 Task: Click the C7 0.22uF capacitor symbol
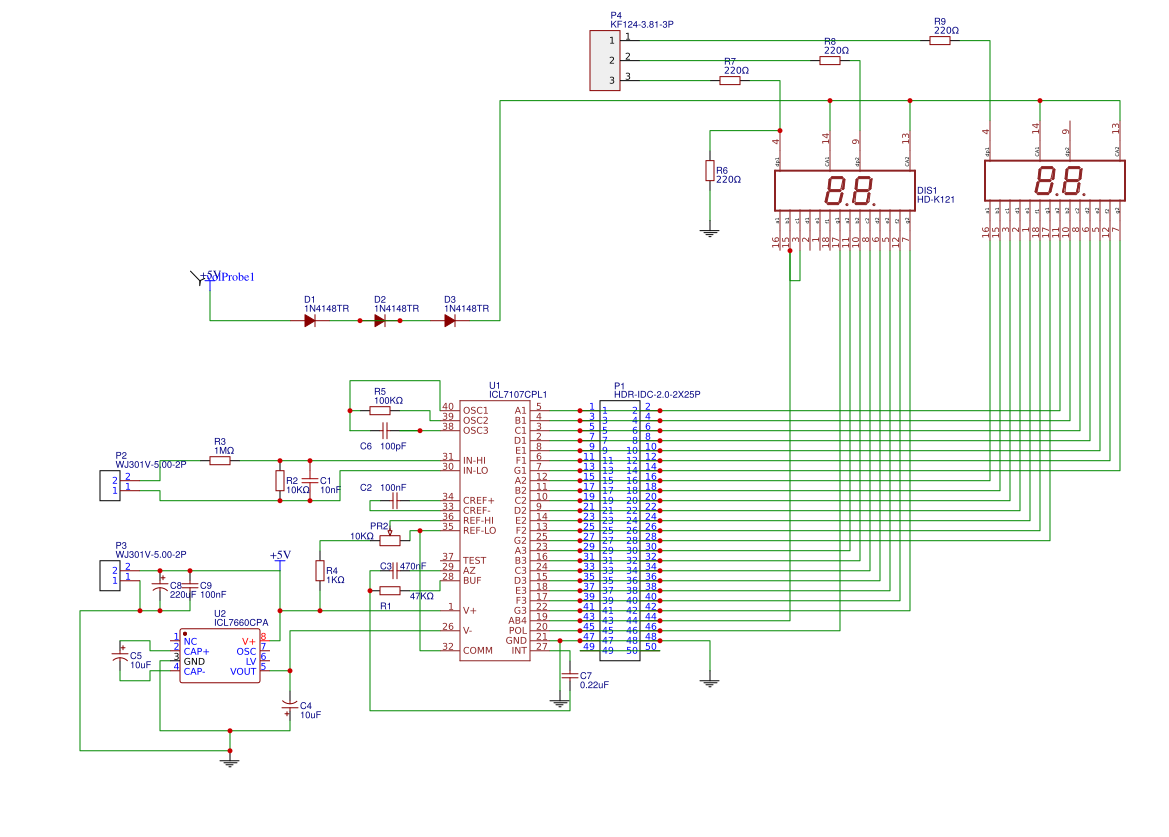click(x=569, y=676)
